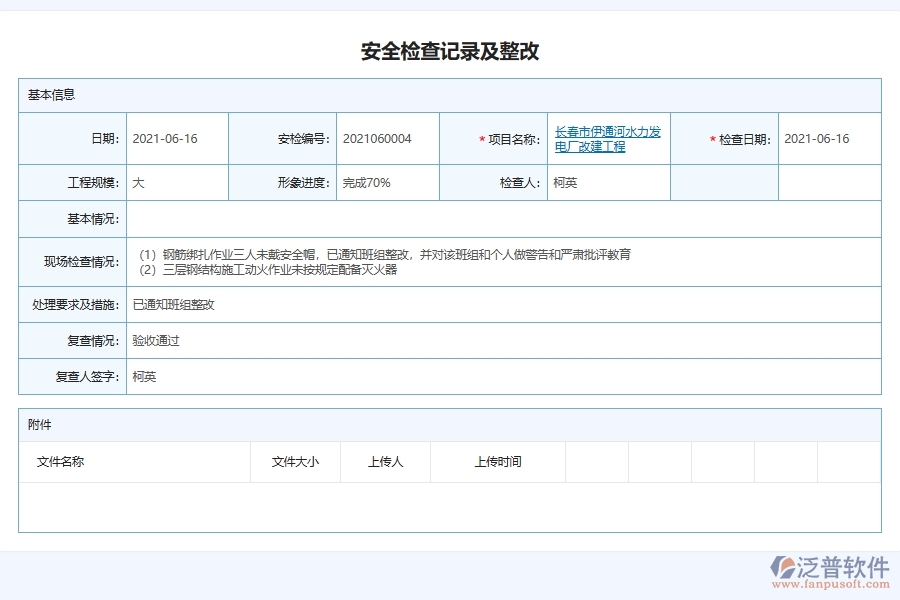Click the 日期 field showing 2021-06-16
Viewport: 900px width, 600px height.
click(x=164, y=139)
